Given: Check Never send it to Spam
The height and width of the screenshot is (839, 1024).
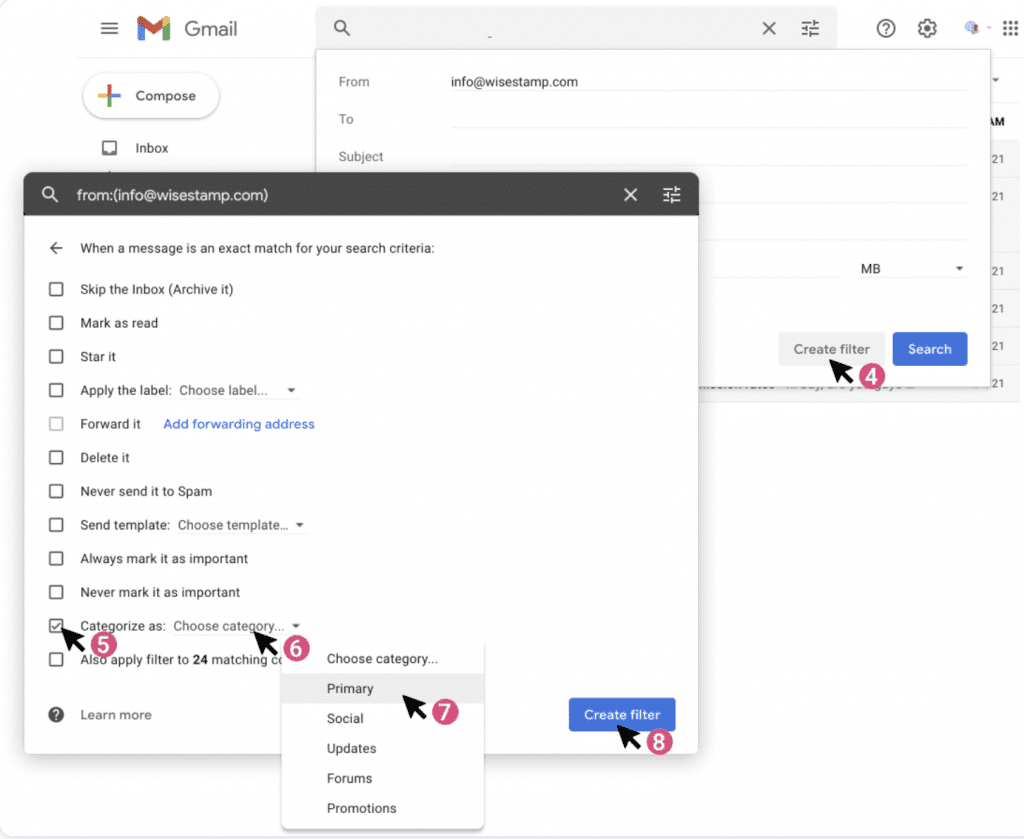Looking at the screenshot, I should tap(56, 491).
